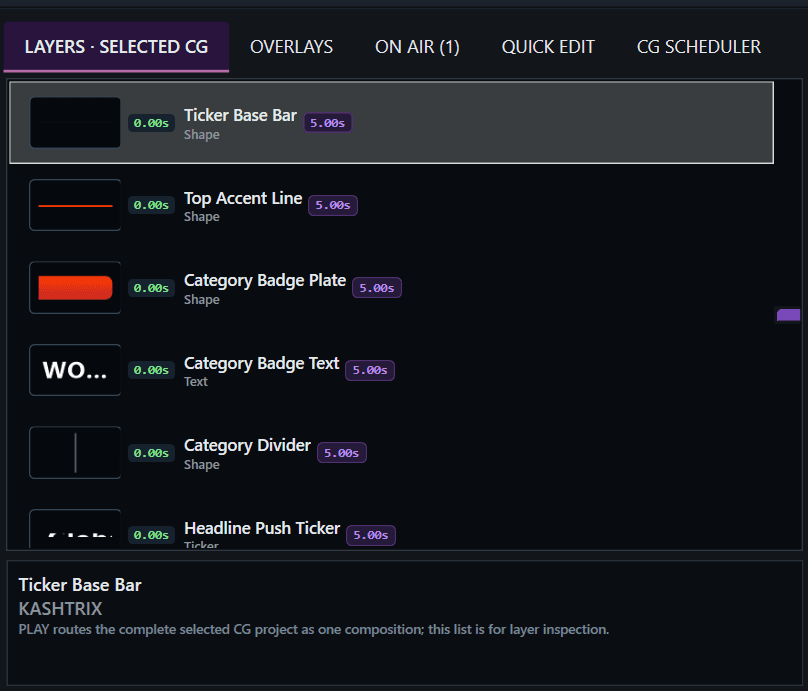Open the On Air (1) tab
Viewport: 808px width, 691px height.
(x=417, y=47)
